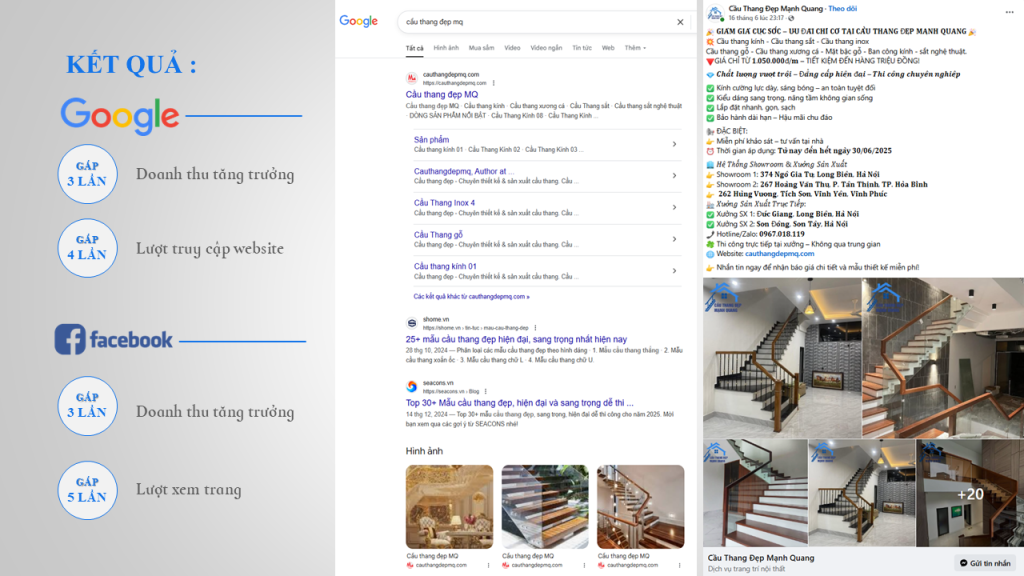
Task: Open the second image result thumbnail with glass stairs
Action: pos(545,507)
